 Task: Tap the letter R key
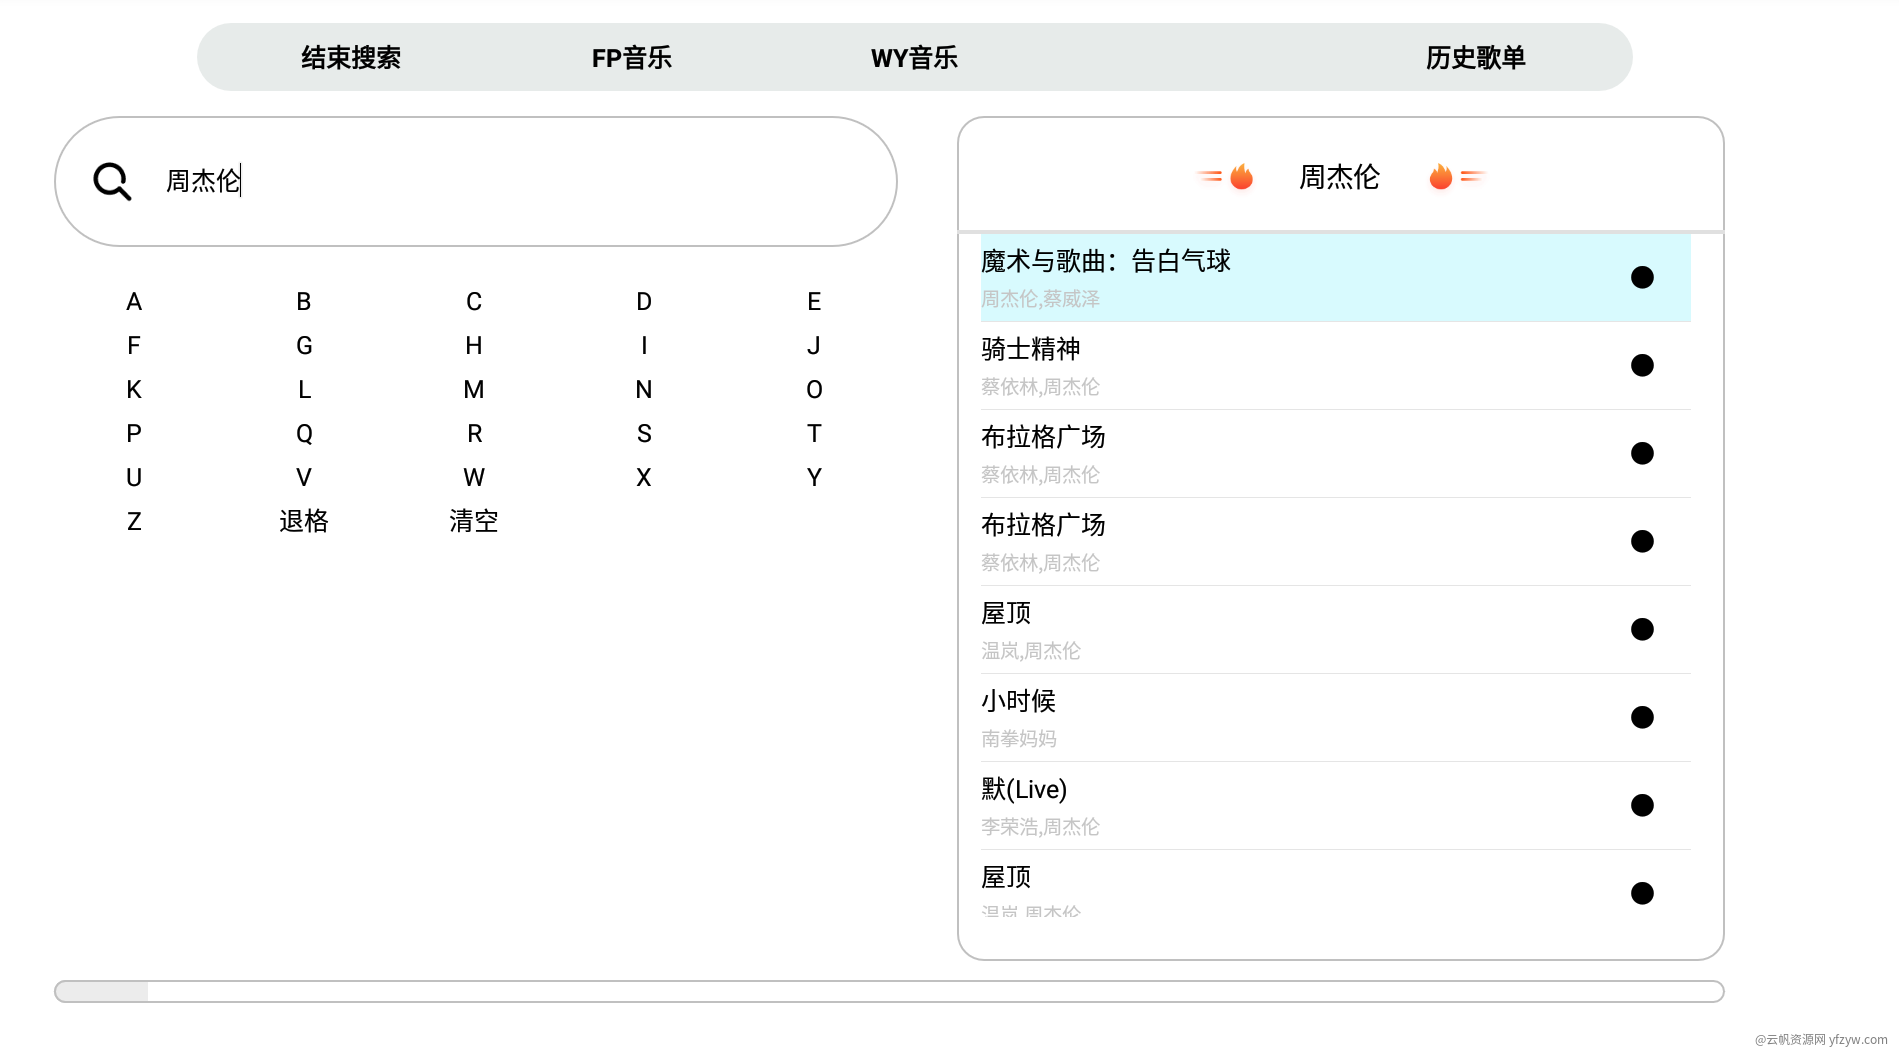pos(474,434)
